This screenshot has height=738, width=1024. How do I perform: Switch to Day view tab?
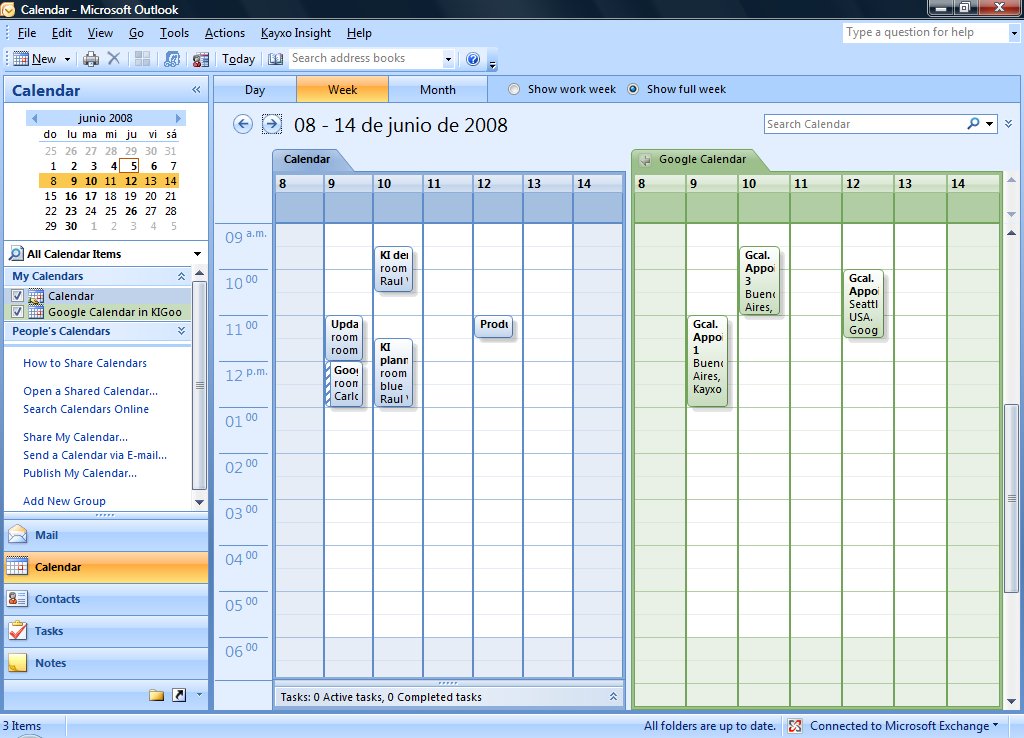255,89
